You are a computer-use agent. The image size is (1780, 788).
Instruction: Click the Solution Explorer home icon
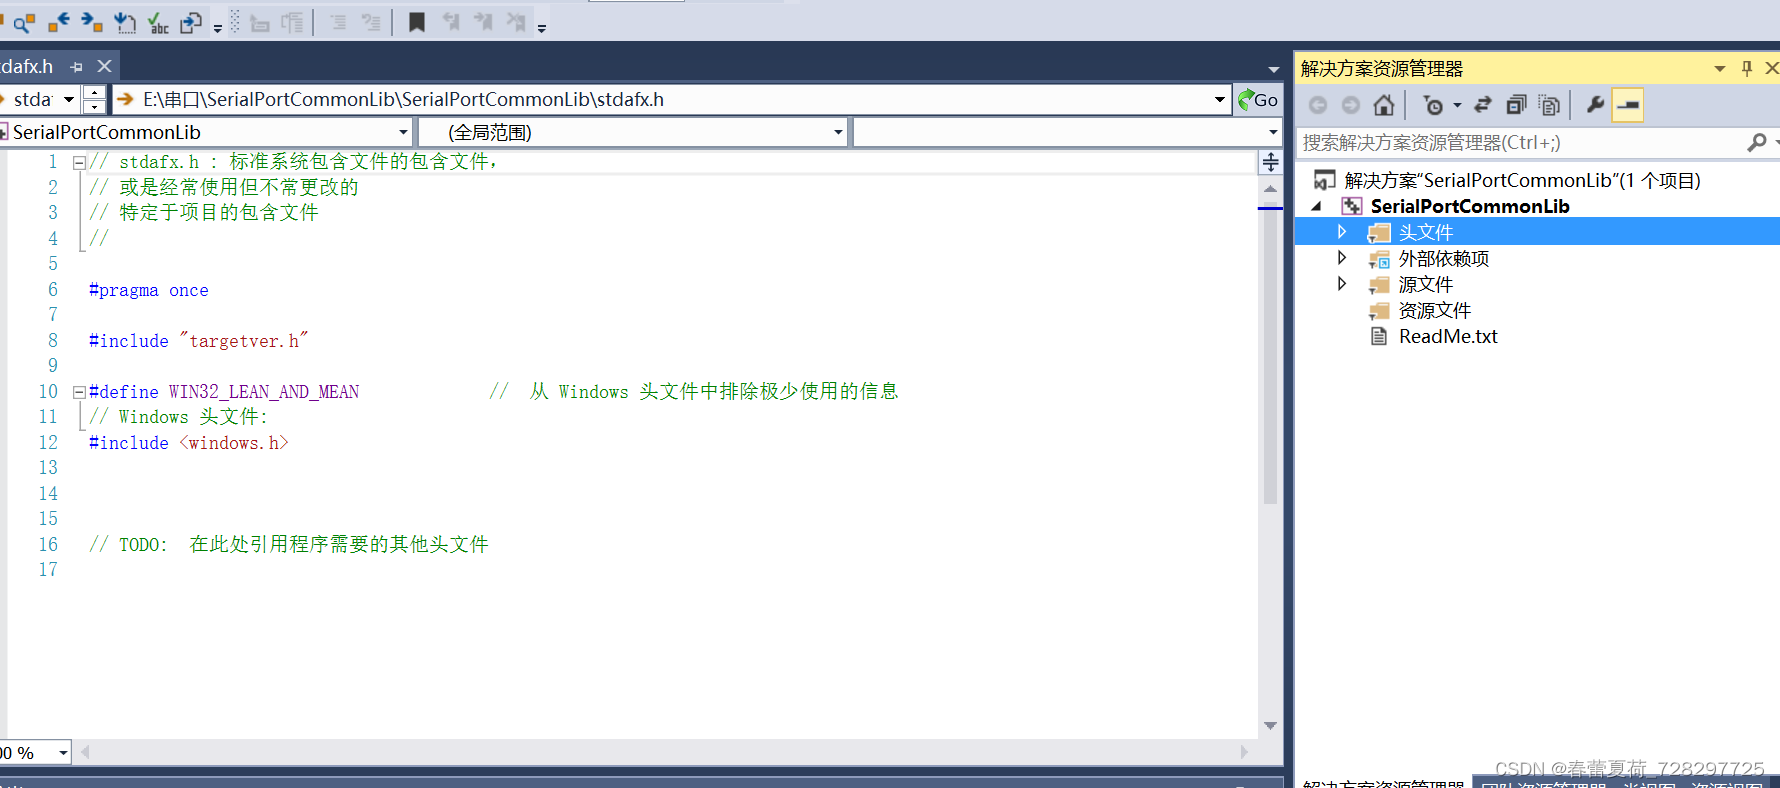(x=1384, y=105)
